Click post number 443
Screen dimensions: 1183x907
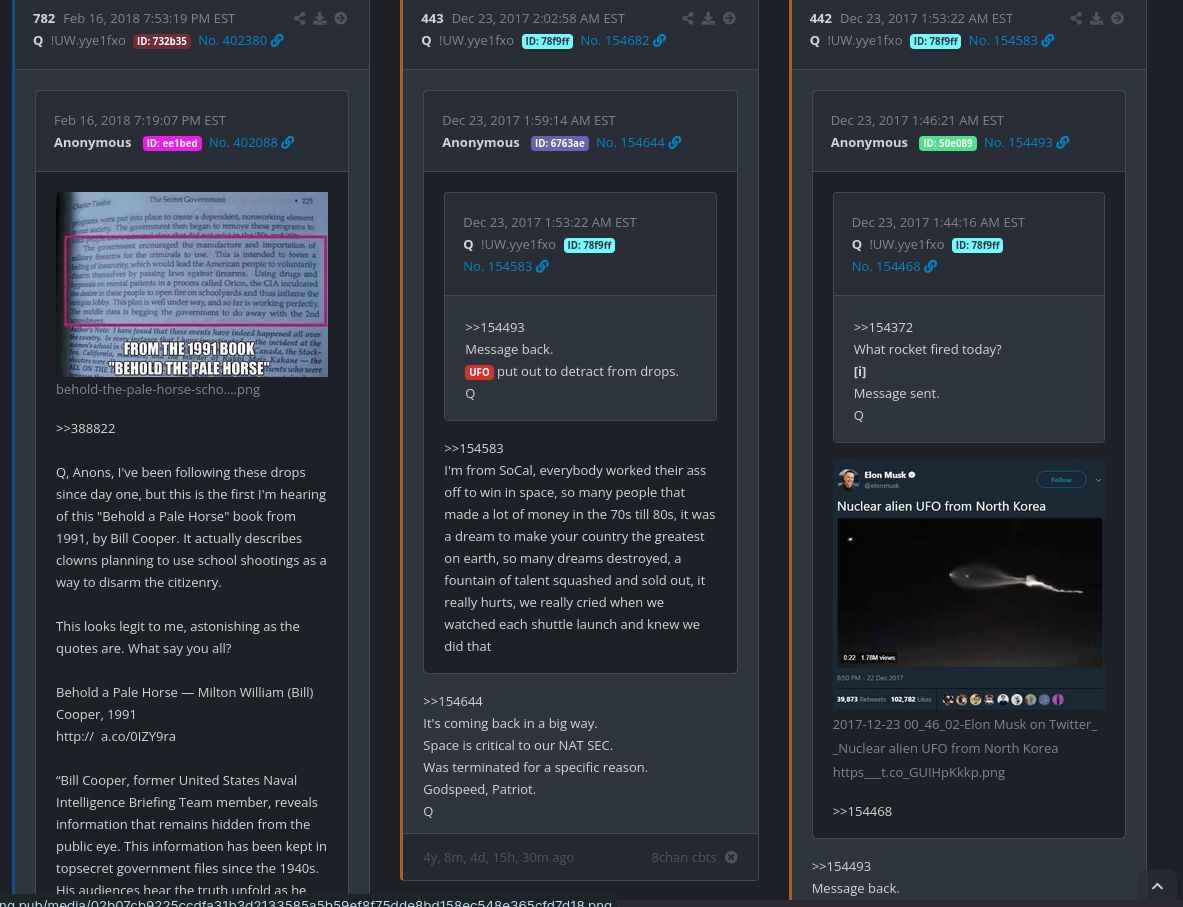point(432,18)
